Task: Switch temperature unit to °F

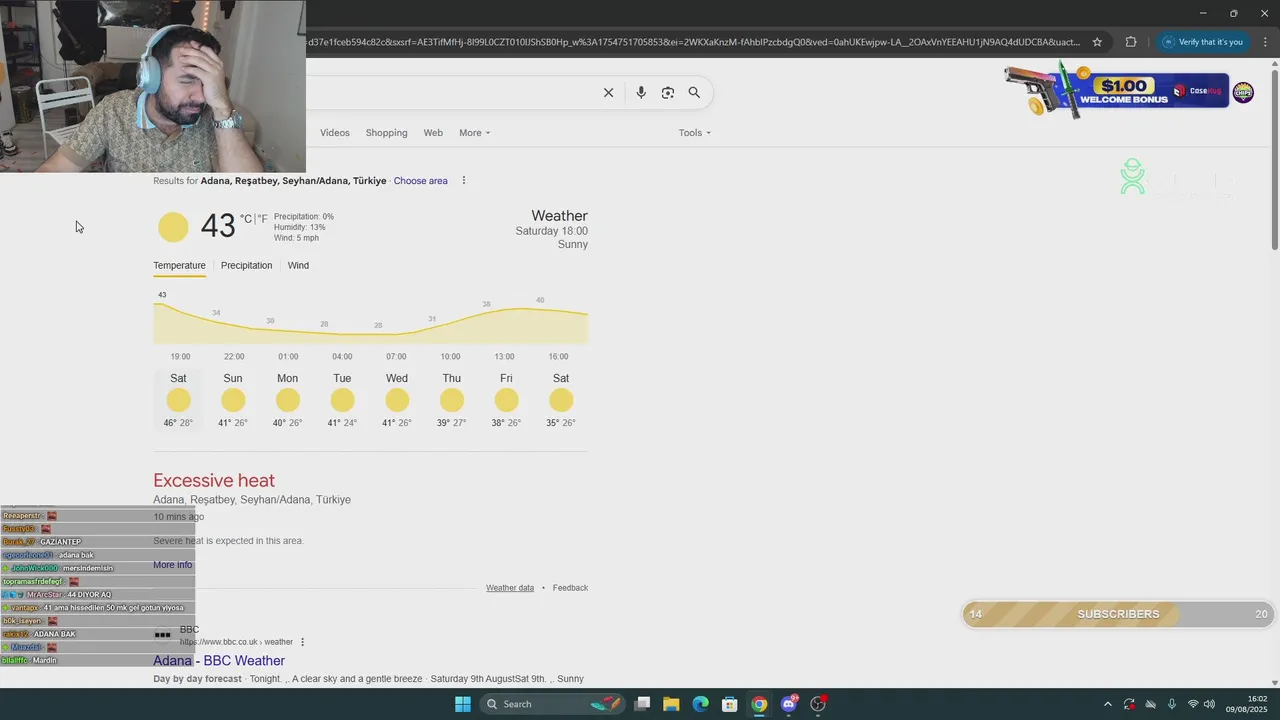Action: (x=263, y=219)
